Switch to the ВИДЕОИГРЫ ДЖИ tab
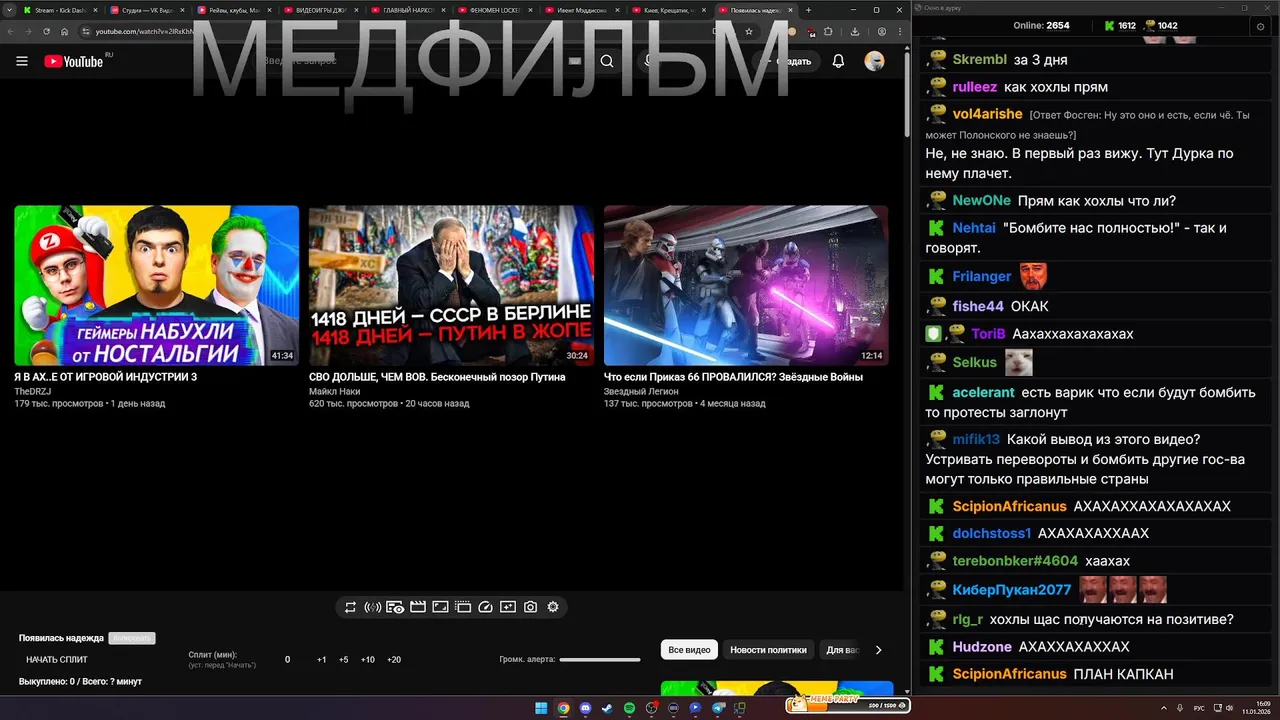Viewport: 1280px width, 720px height. click(x=321, y=10)
